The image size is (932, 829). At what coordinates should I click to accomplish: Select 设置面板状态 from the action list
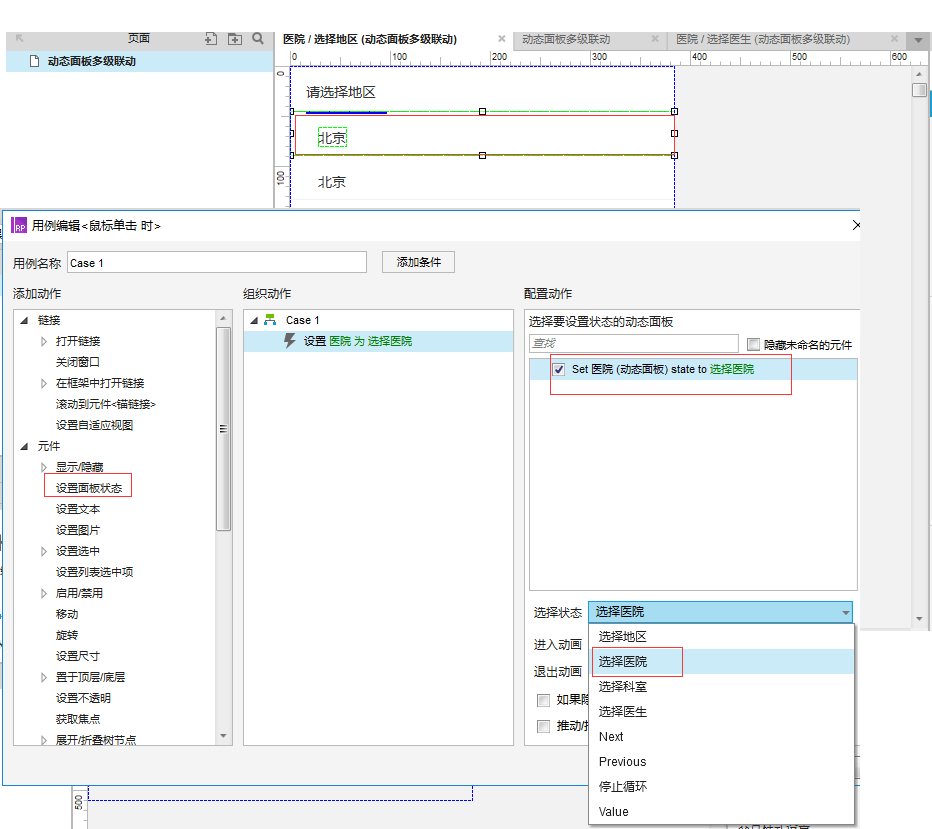[88, 485]
